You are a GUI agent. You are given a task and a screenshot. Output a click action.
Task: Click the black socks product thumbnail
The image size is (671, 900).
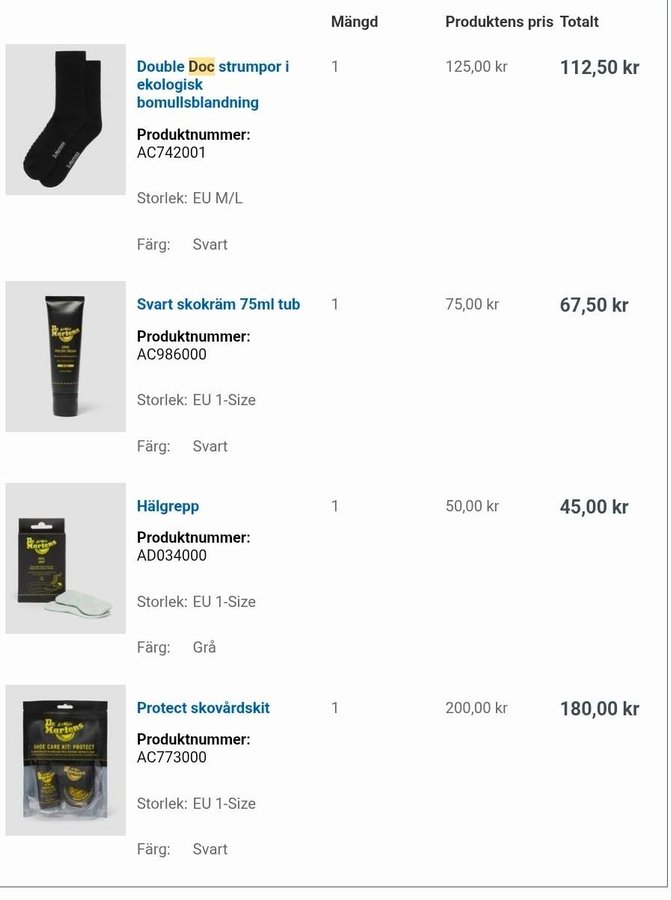point(65,119)
